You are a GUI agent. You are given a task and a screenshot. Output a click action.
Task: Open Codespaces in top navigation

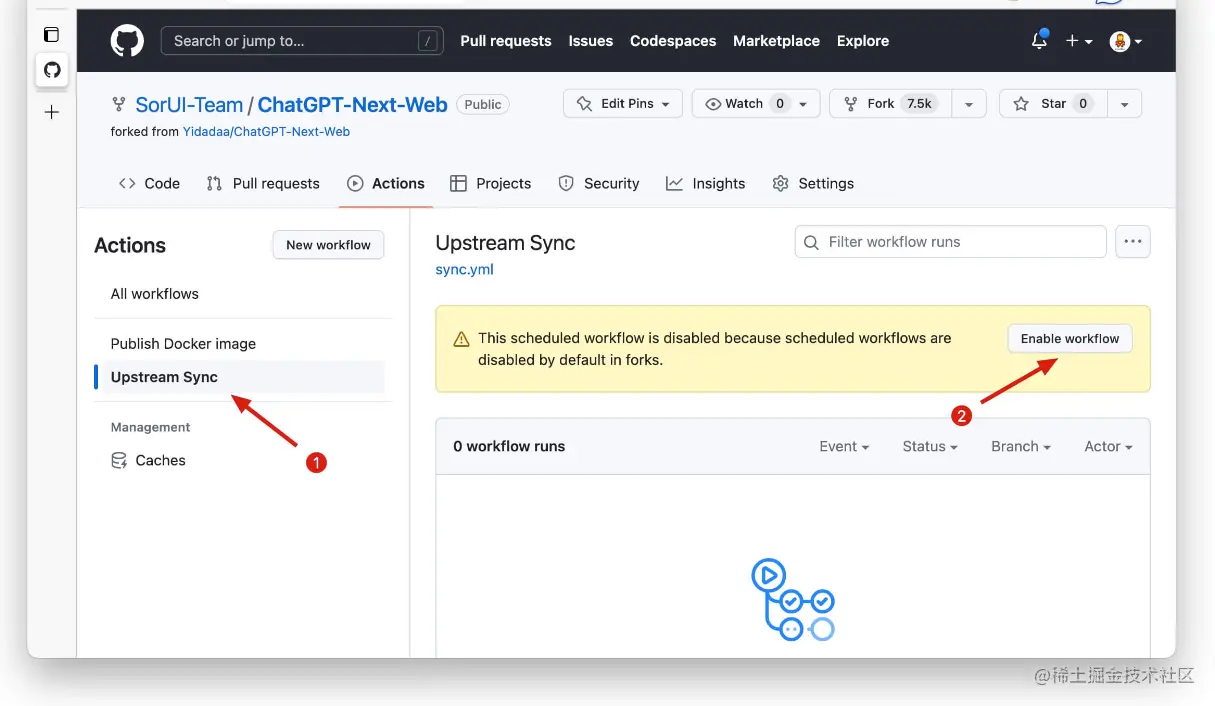point(673,41)
